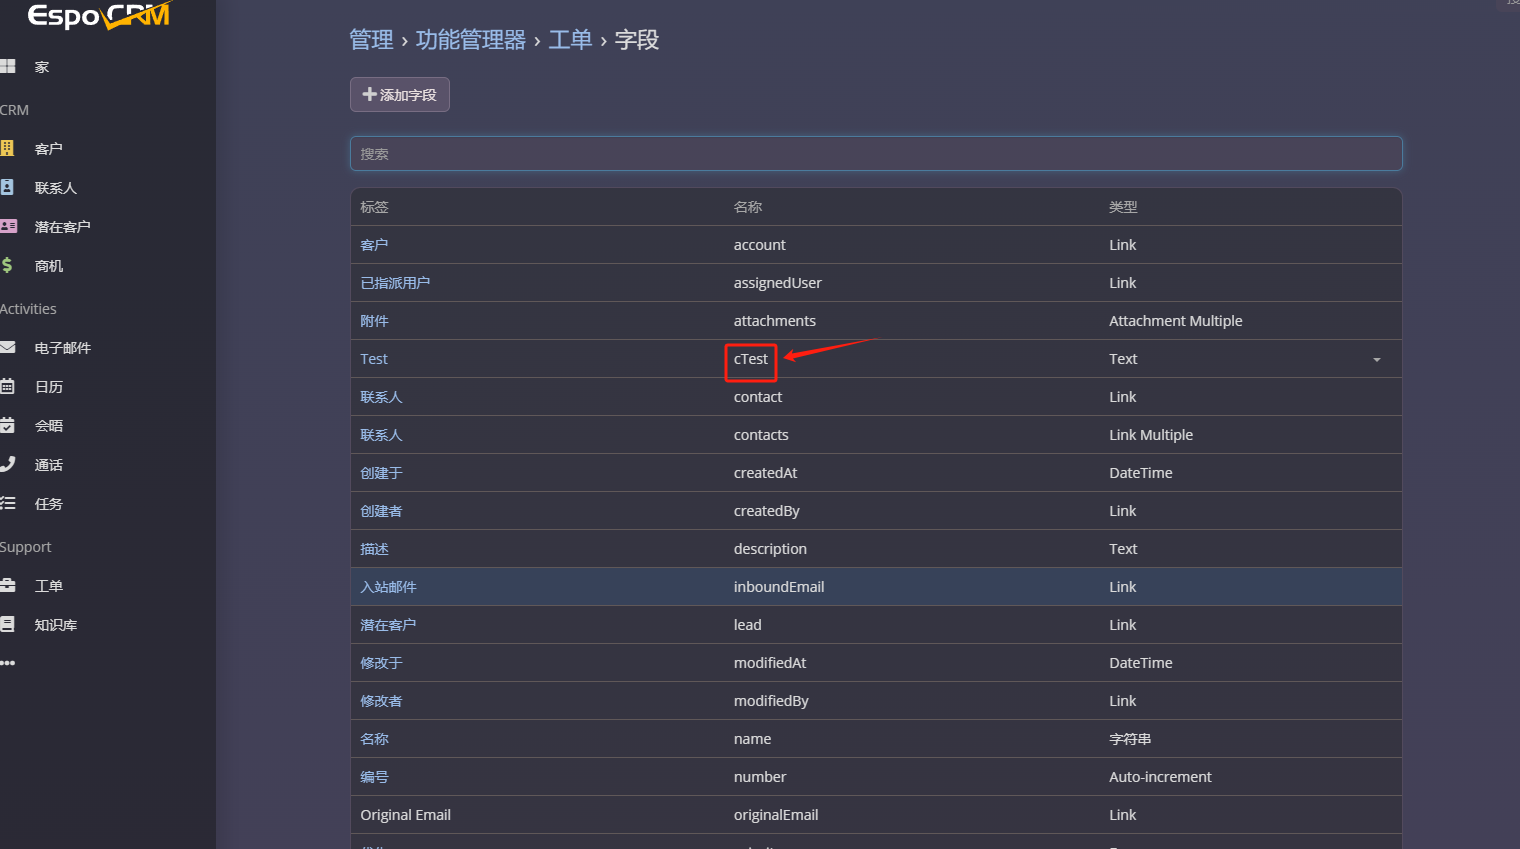Click the 字符串 type cell

pos(1130,739)
